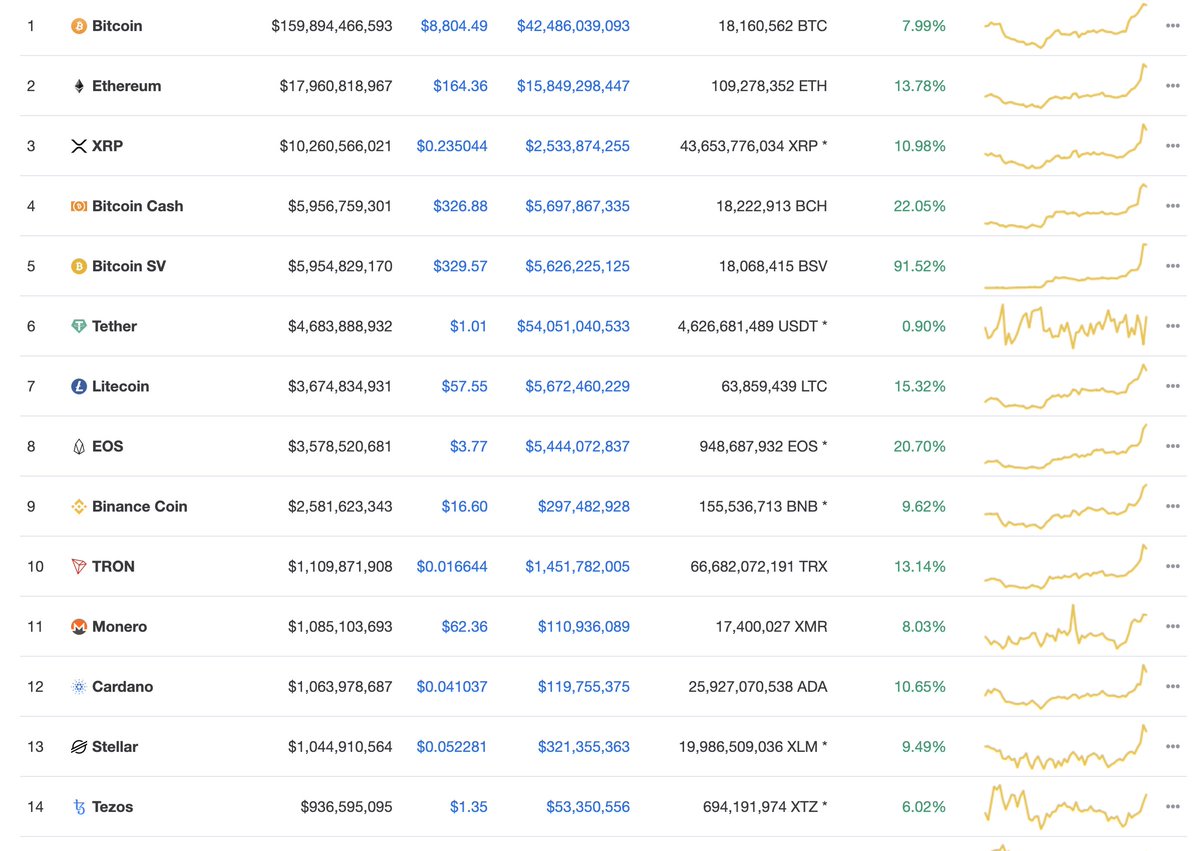Open the more options menu for Stellar

tap(1173, 746)
